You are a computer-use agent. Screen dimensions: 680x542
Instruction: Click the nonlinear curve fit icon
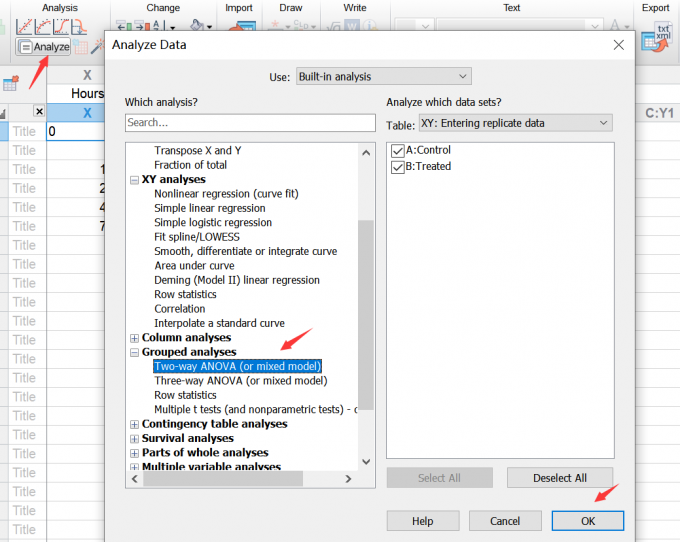pyautogui.click(x=42, y=27)
